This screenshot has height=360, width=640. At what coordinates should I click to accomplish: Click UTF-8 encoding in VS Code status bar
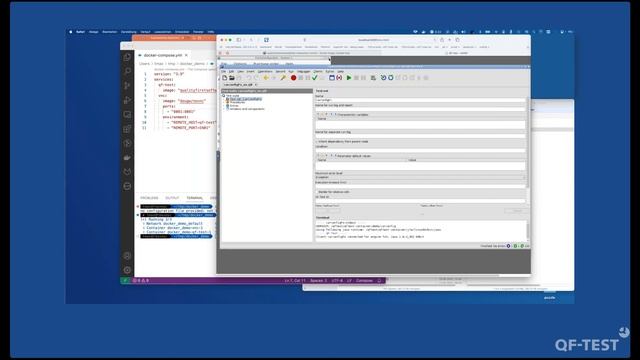pos(337,280)
